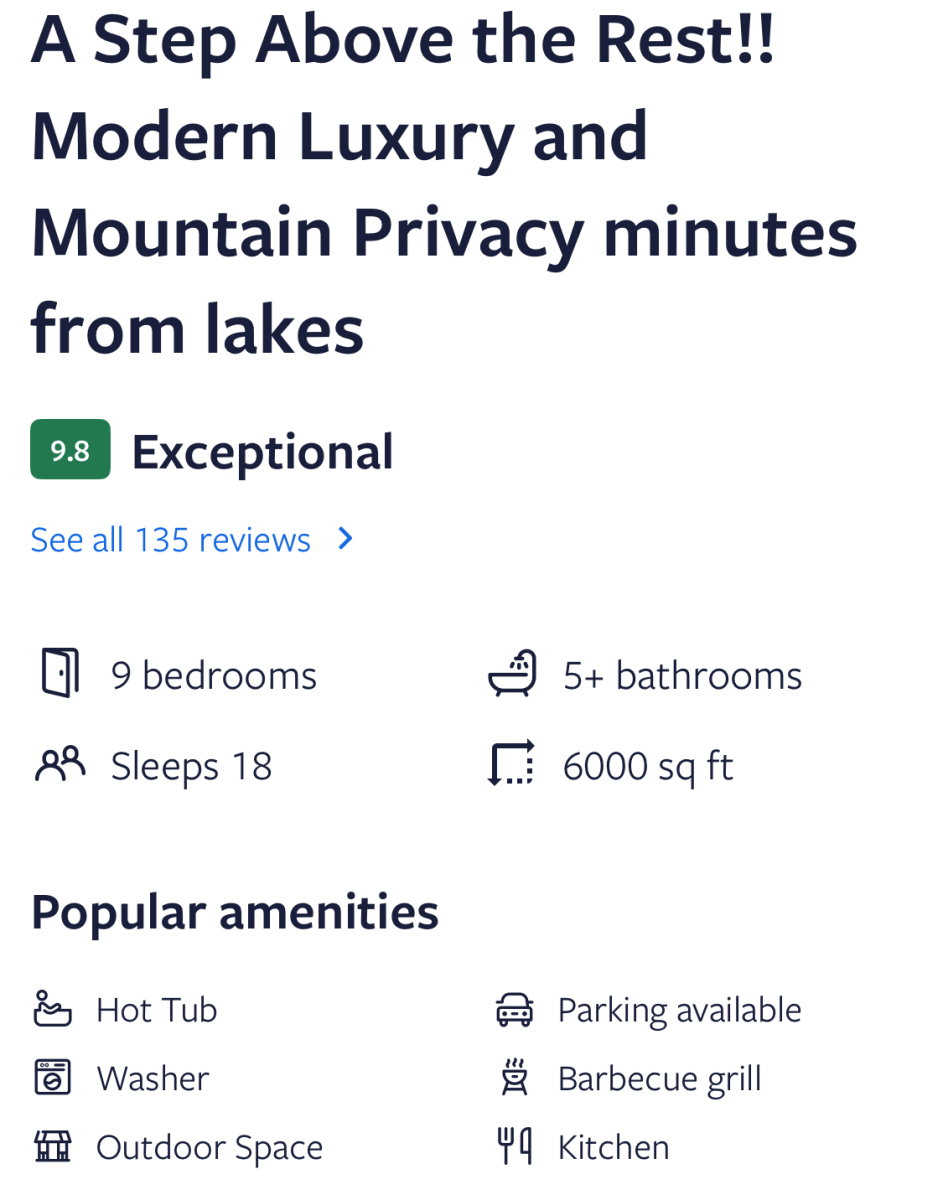Image resolution: width=943 pixels, height=1200 pixels.
Task: Select the Exceptional rating label
Action: [x=263, y=452]
